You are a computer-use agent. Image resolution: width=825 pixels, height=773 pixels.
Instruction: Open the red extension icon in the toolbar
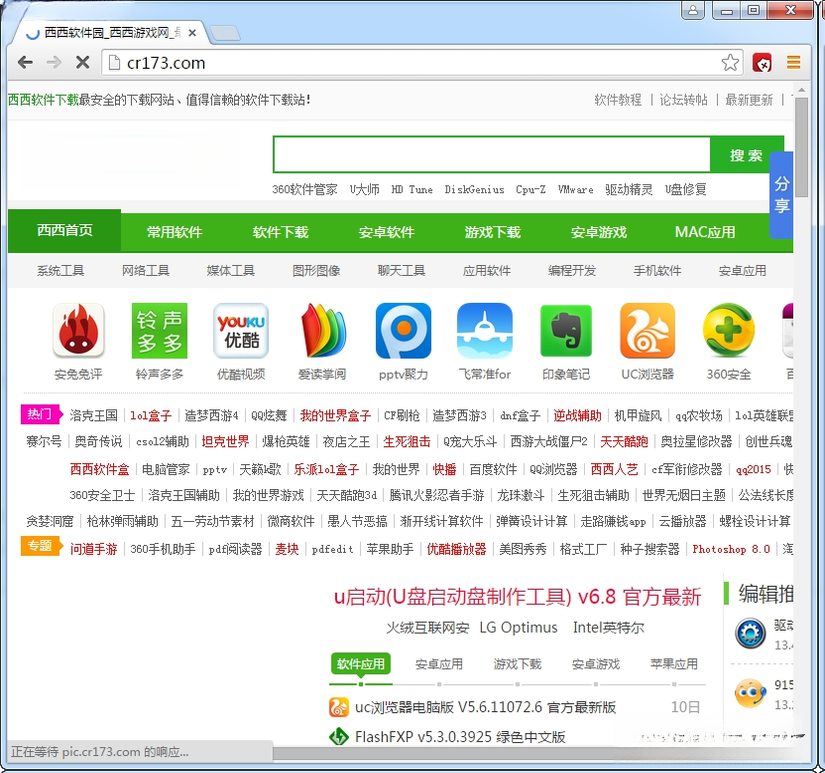pyautogui.click(x=762, y=63)
